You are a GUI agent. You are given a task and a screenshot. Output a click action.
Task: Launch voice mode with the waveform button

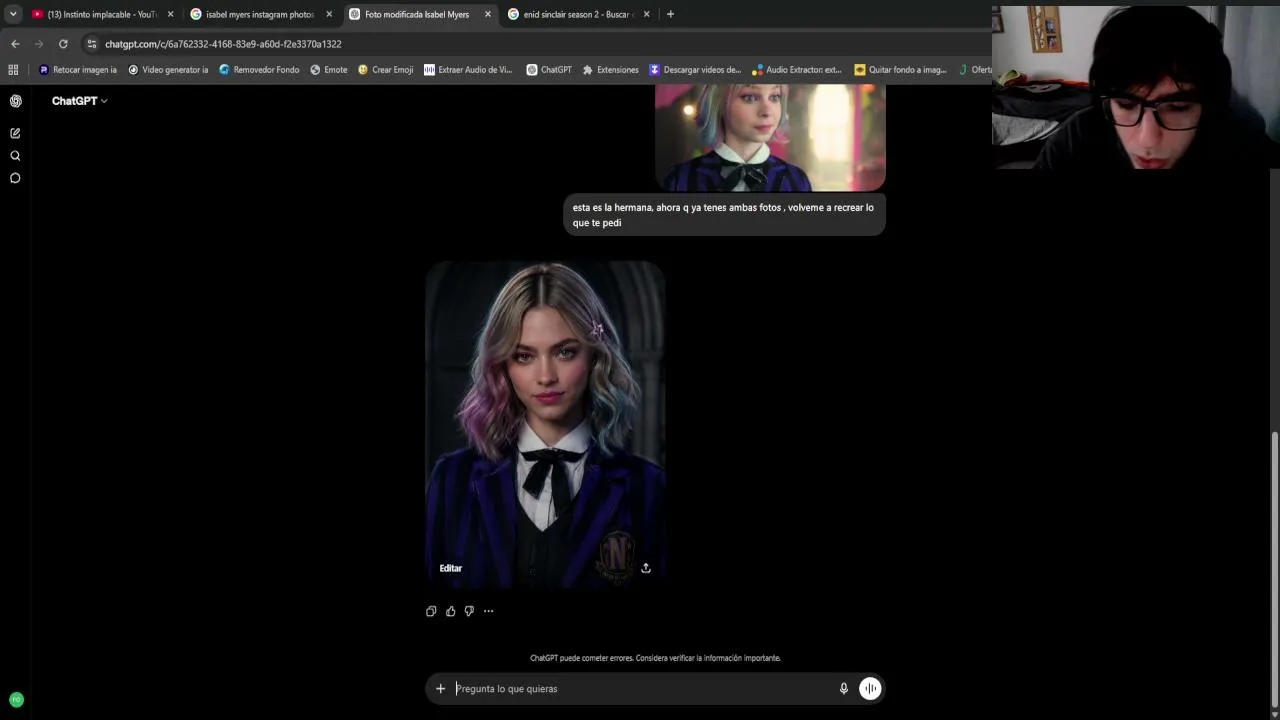point(870,688)
